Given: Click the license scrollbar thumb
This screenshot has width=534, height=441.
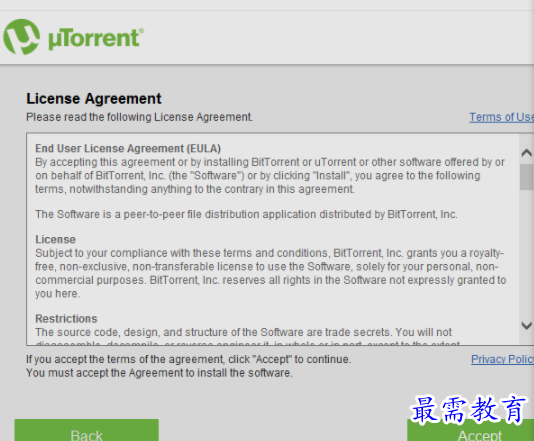Looking at the screenshot, I should pyautogui.click(x=527, y=177).
